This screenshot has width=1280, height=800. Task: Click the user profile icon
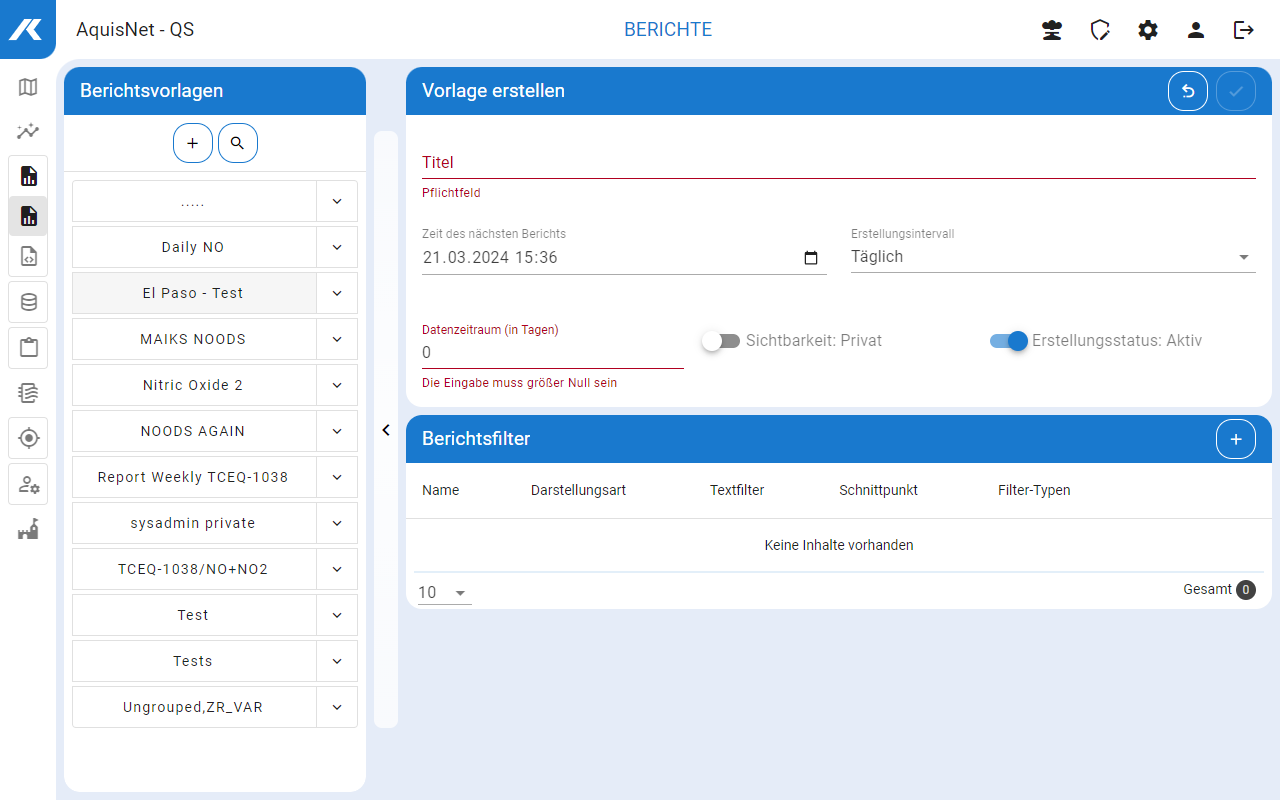(x=1195, y=30)
